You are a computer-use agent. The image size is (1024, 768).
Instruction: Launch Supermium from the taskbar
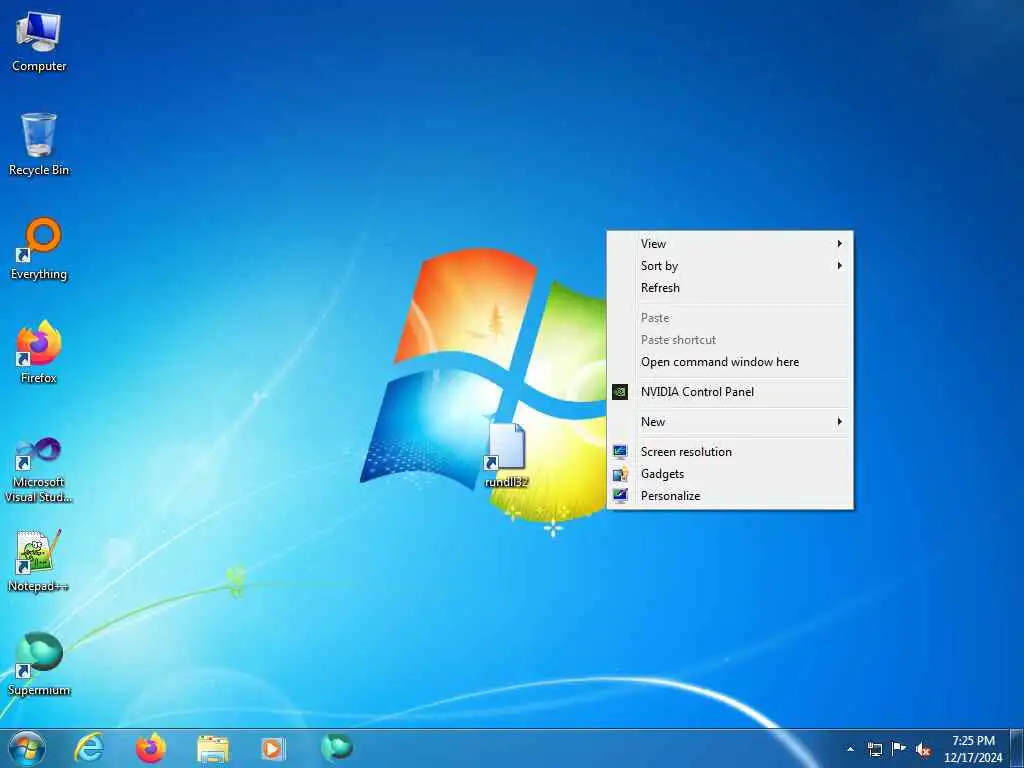[337, 748]
